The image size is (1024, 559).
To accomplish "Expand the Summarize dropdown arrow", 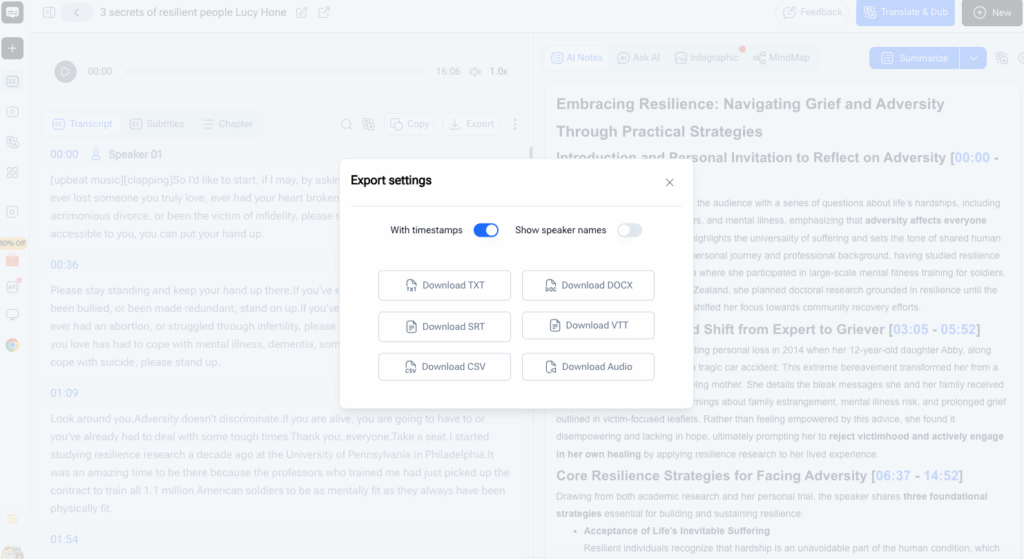I will (973, 58).
